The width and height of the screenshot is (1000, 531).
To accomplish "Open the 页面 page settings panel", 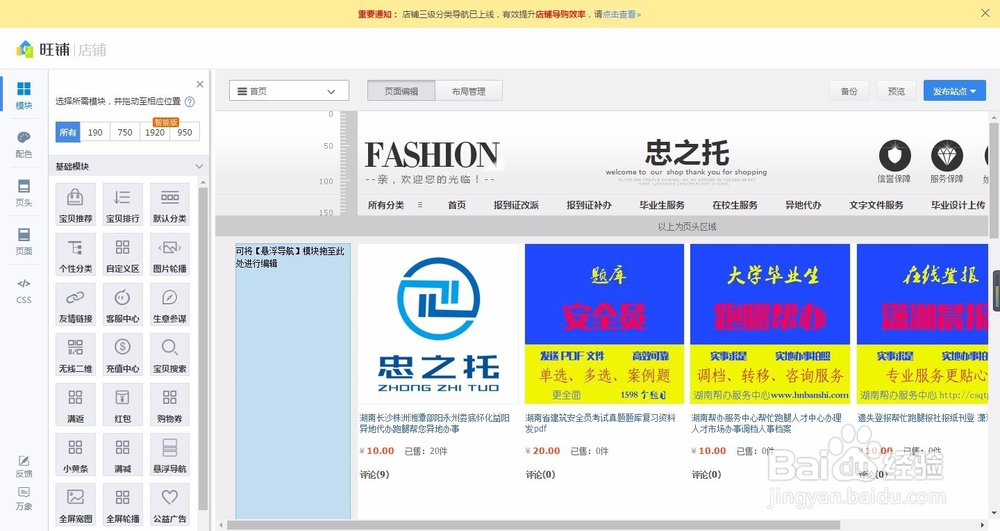I will (24, 241).
